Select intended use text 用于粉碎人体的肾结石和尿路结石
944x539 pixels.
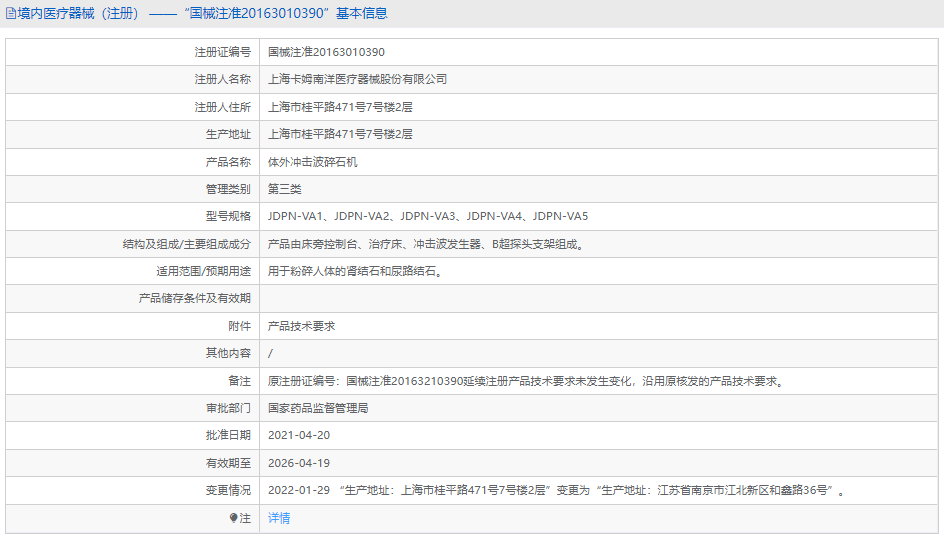[356, 272]
